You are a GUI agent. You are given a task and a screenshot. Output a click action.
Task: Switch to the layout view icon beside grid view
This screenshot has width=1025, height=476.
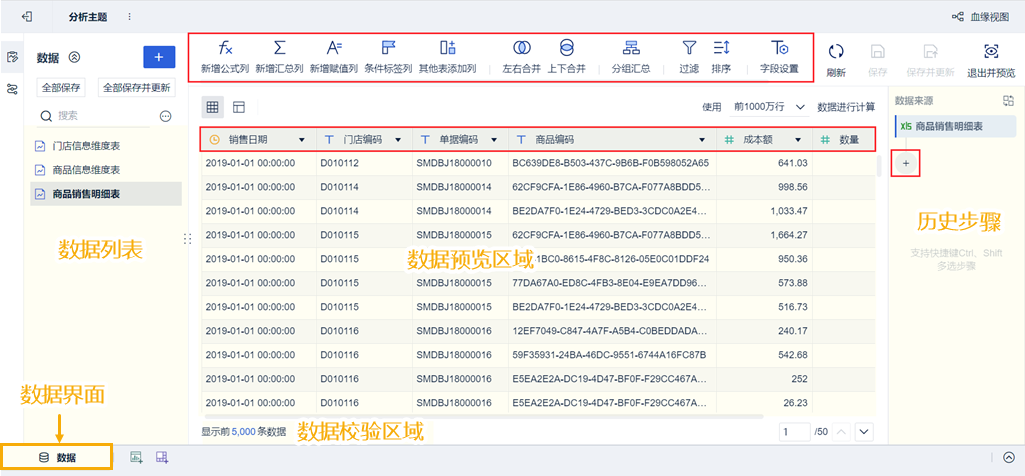tap(239, 107)
